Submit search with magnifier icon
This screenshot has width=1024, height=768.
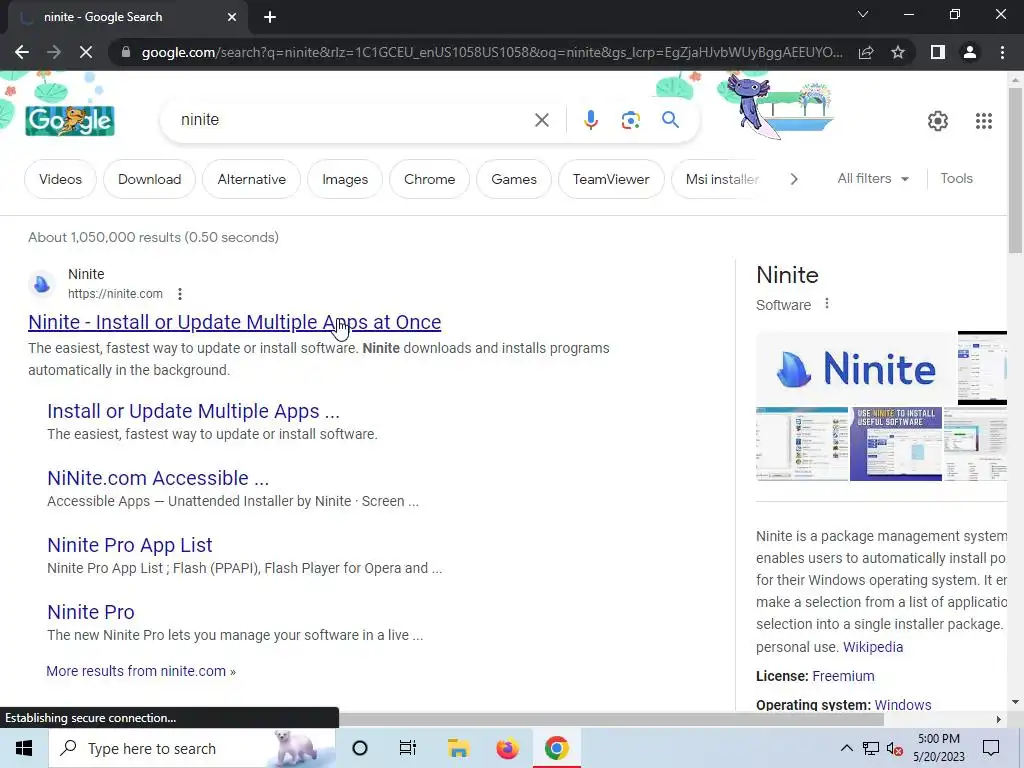coord(670,120)
